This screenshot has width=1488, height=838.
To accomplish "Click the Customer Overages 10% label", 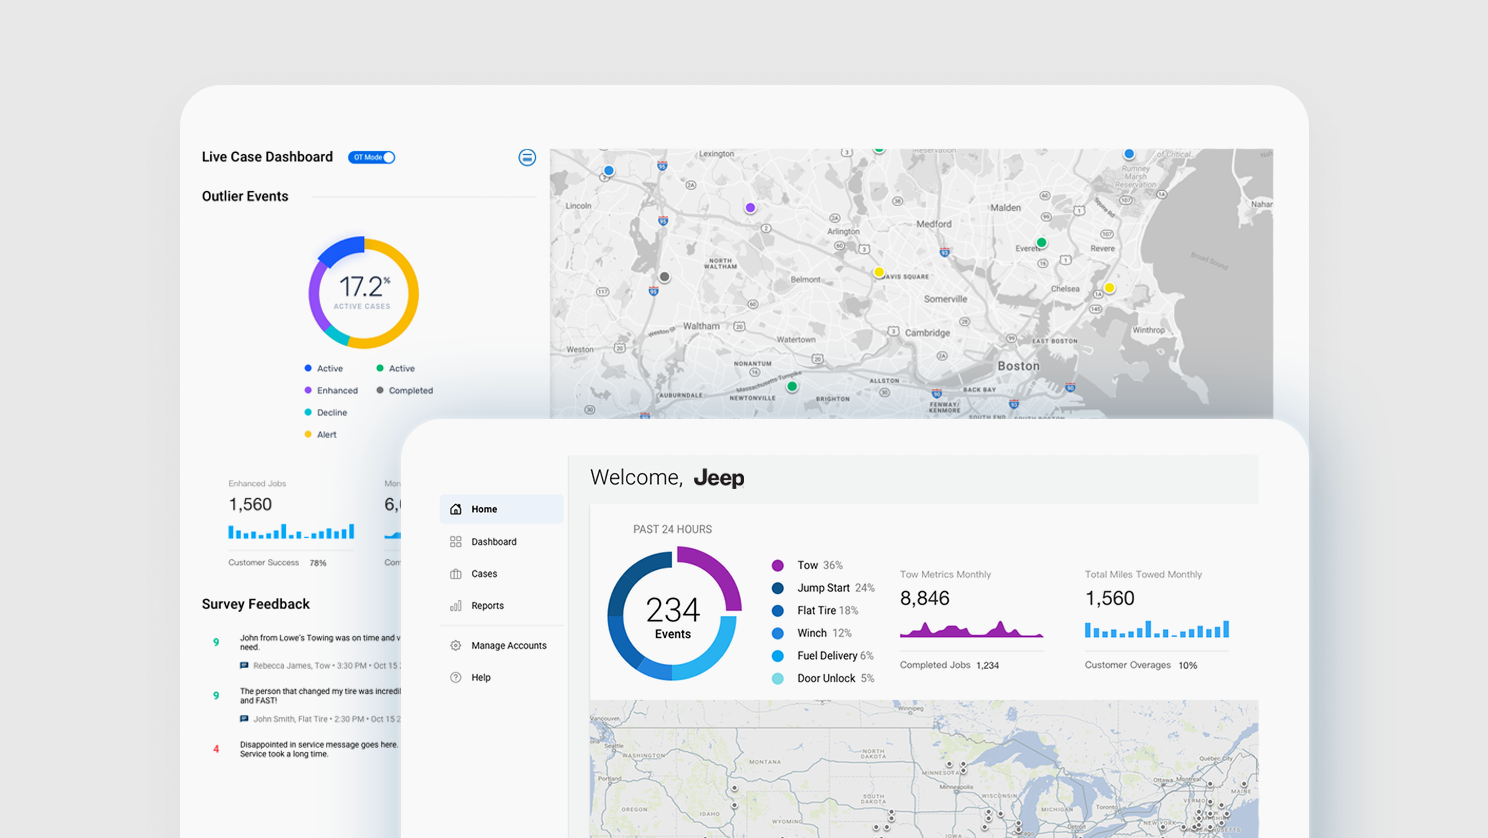I will (1141, 665).
